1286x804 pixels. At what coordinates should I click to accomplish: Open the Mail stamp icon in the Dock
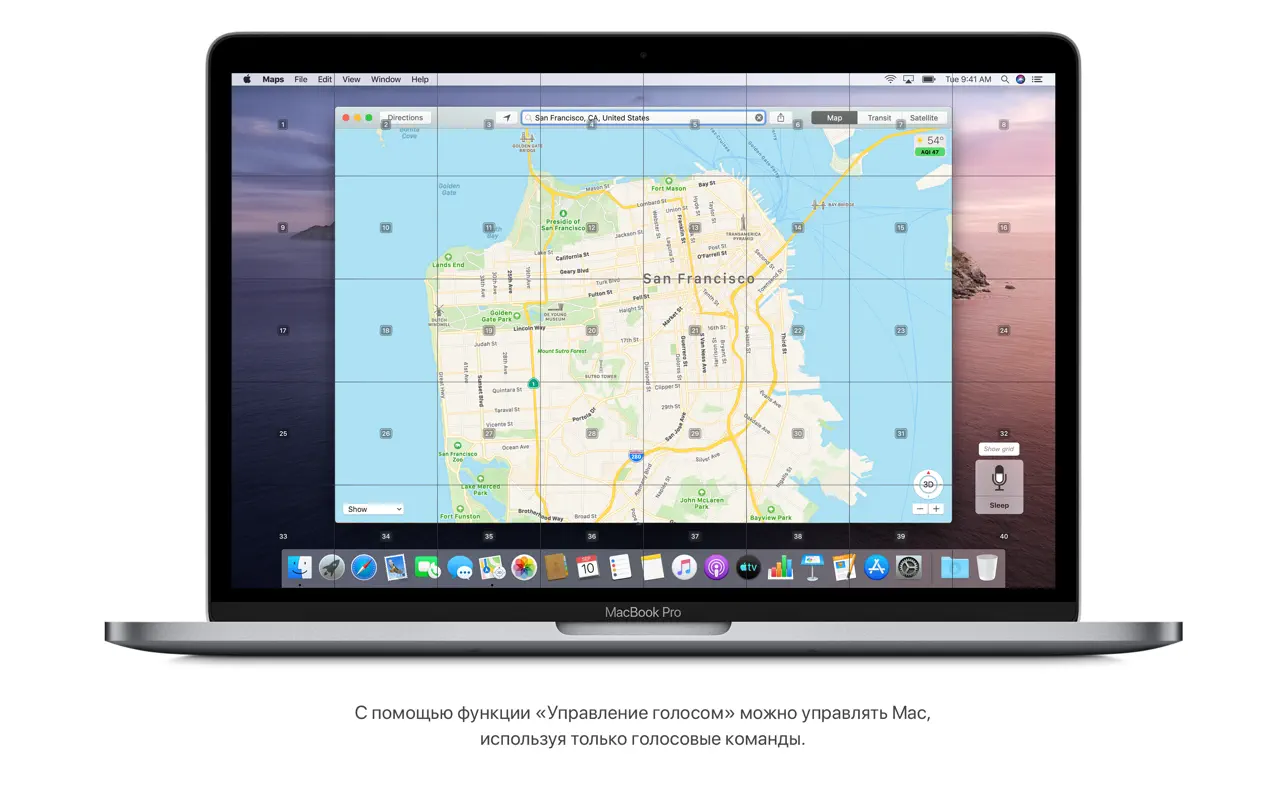(396, 568)
